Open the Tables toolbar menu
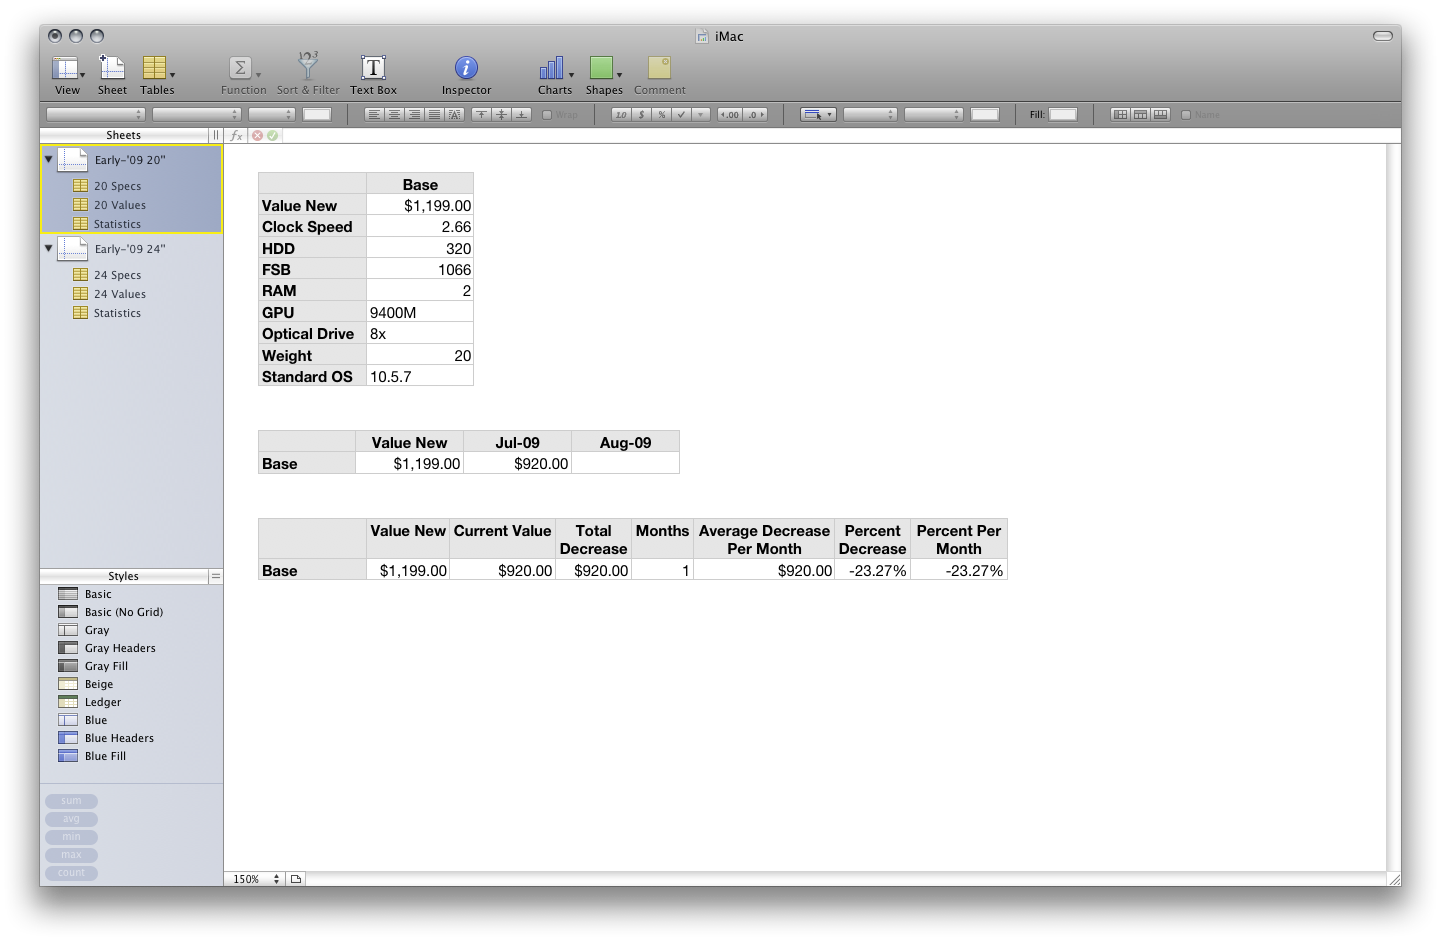Image resolution: width=1441 pixels, height=941 pixels. (x=158, y=75)
